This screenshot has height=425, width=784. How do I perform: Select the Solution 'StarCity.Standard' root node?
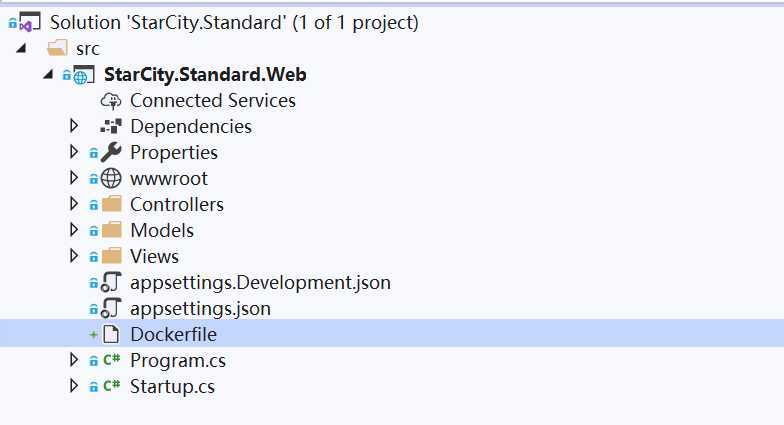[x=234, y=22]
